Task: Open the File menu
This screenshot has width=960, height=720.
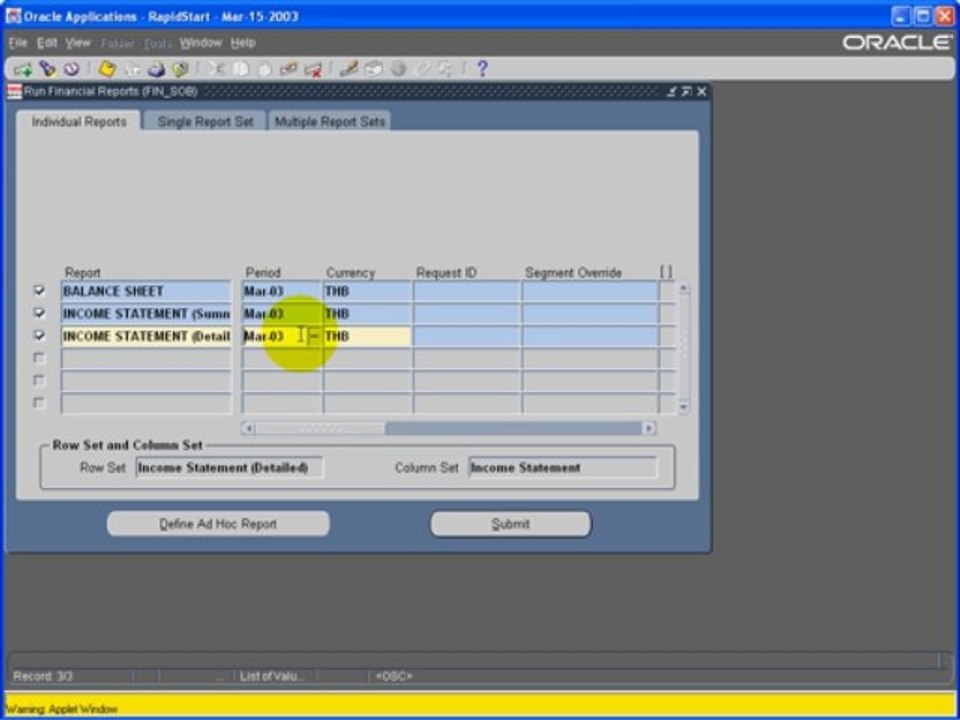Action: point(18,43)
